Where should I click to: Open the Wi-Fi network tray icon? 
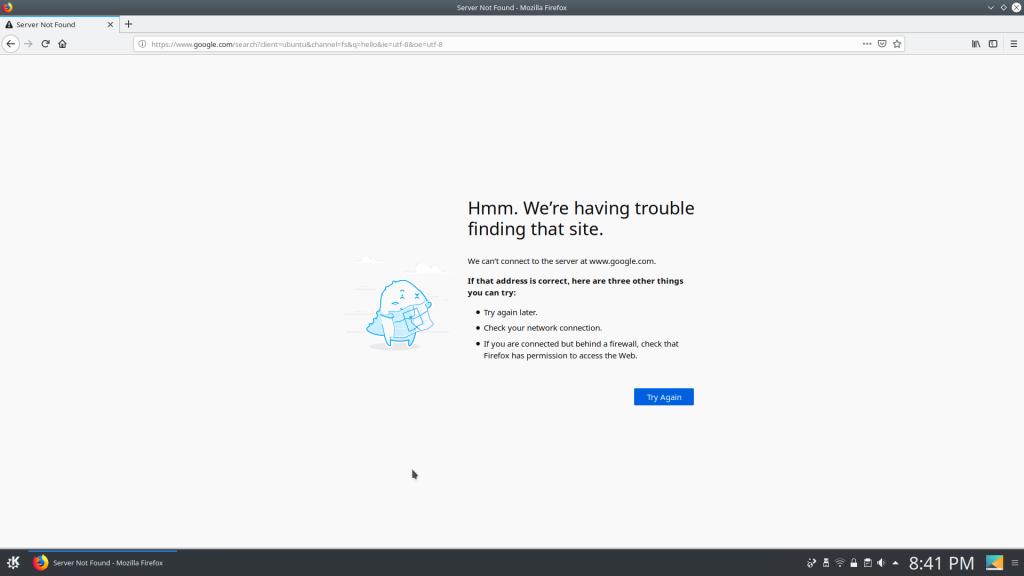(840, 563)
